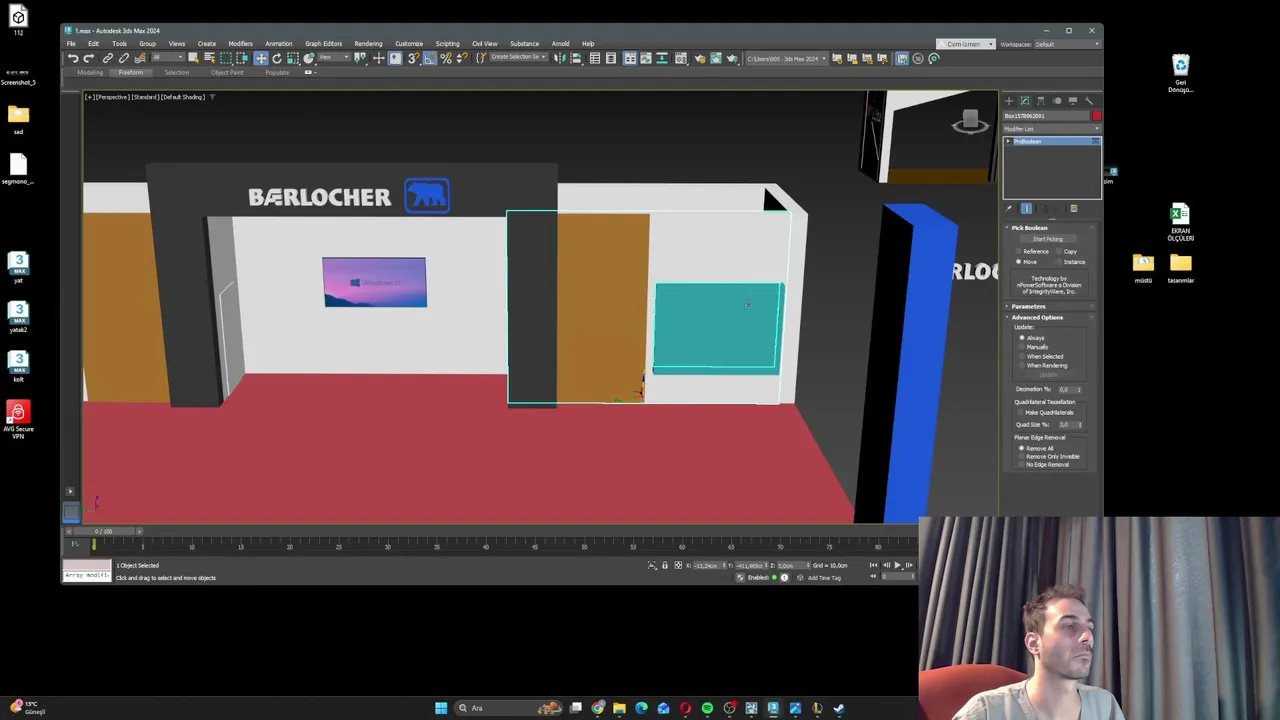Click the Pin Stack icon

(x=1009, y=209)
